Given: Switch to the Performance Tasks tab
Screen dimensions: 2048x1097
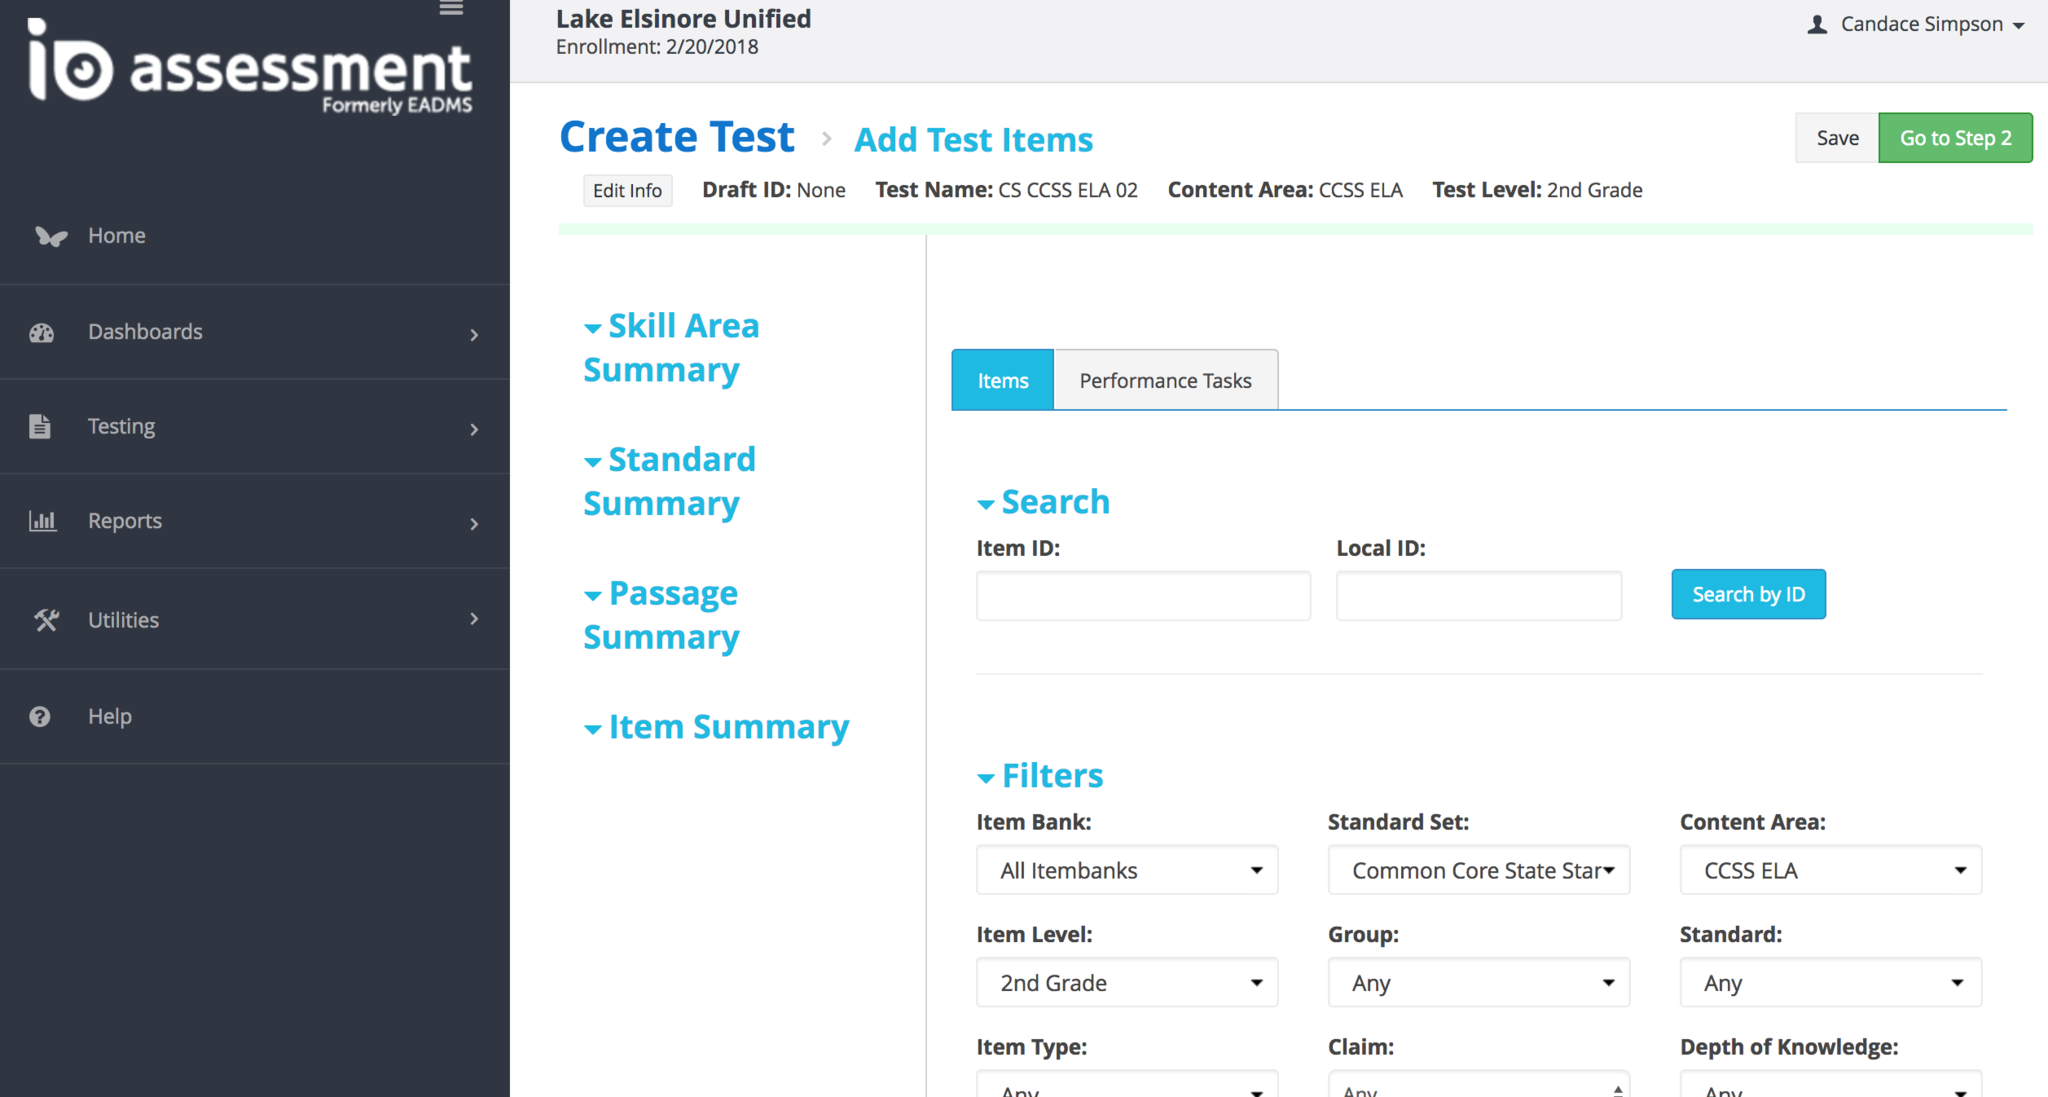Looking at the screenshot, I should point(1165,381).
